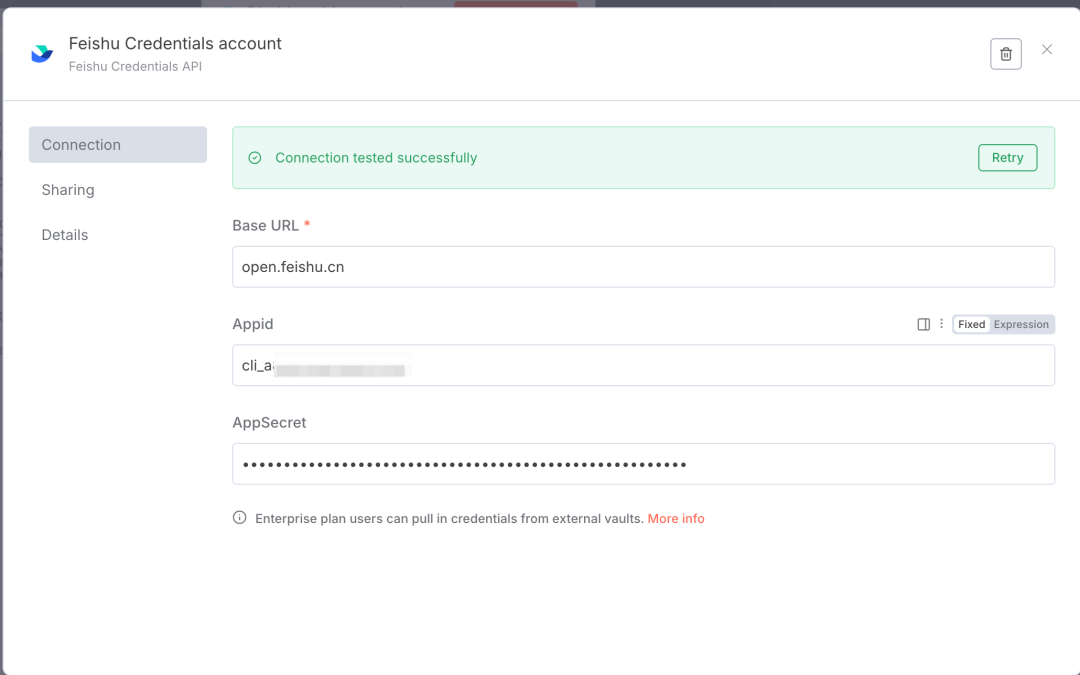
Task: Click into the Appid input field
Action: pyautogui.click(x=643, y=365)
